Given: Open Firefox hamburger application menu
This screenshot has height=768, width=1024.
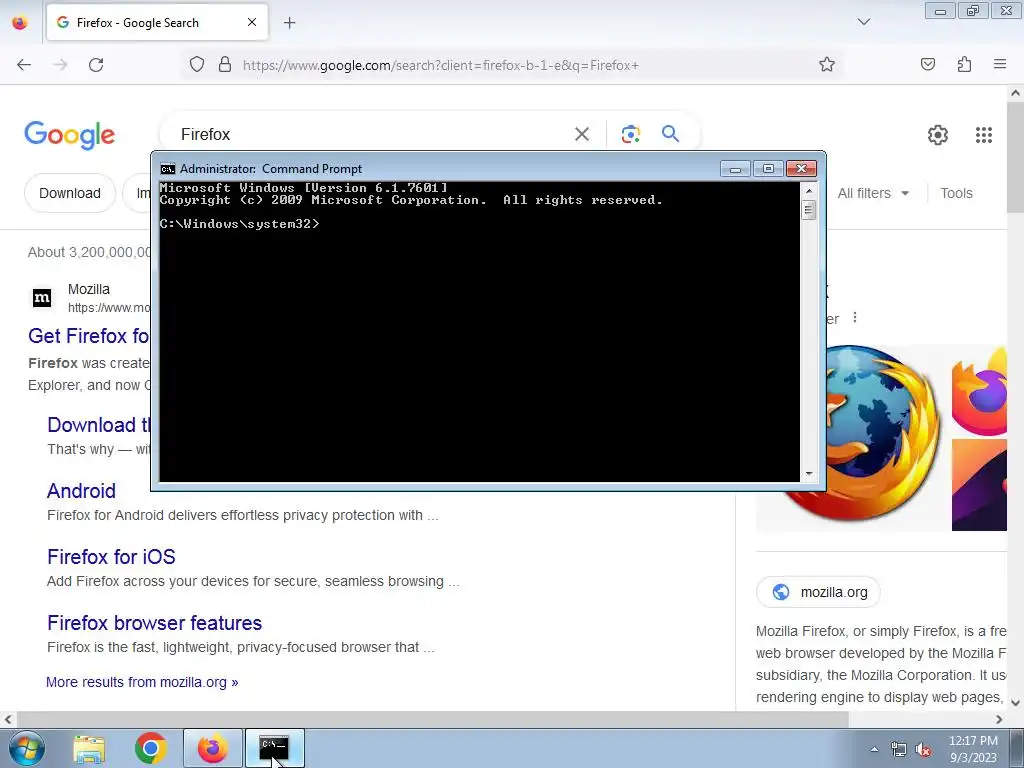Looking at the screenshot, I should pyautogui.click(x=1000, y=64).
